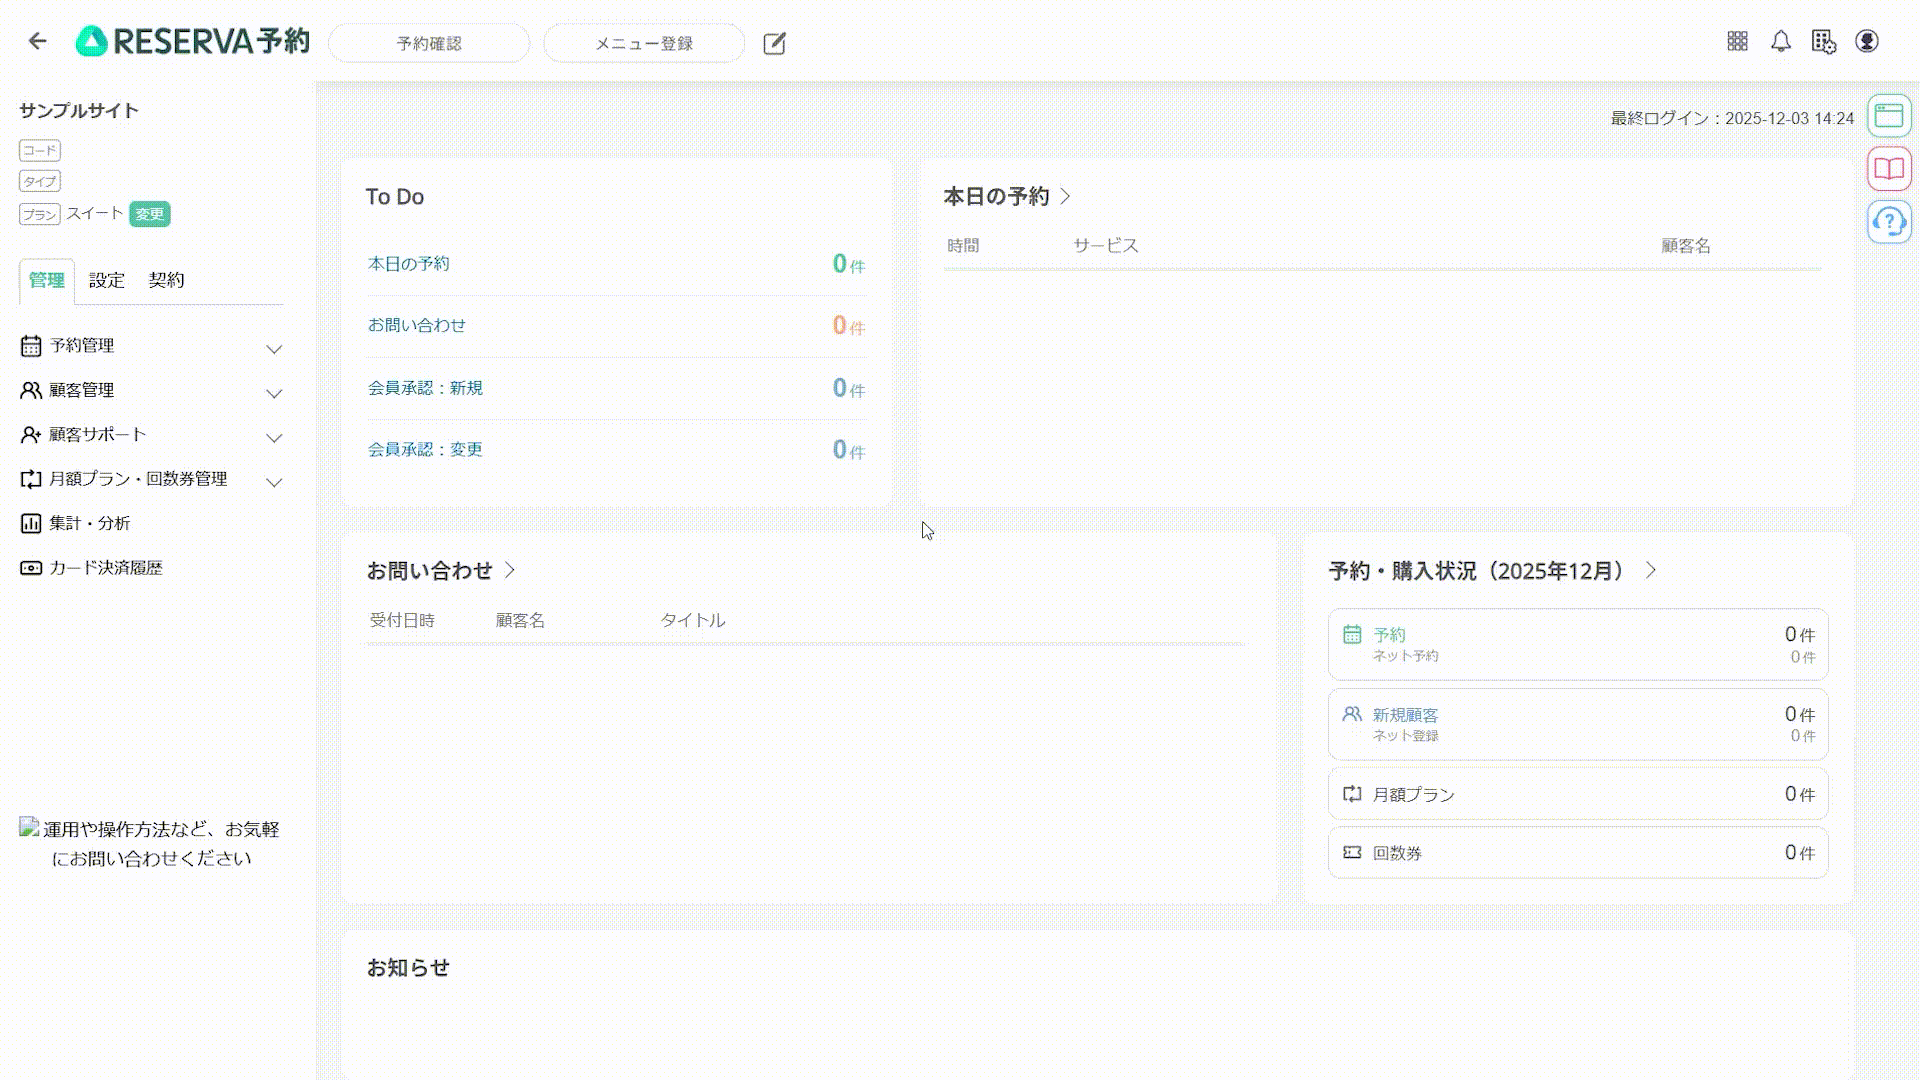The width and height of the screenshot is (1920, 1080).
Task: Open the edit shortcuts pencil icon
Action: 774,43
